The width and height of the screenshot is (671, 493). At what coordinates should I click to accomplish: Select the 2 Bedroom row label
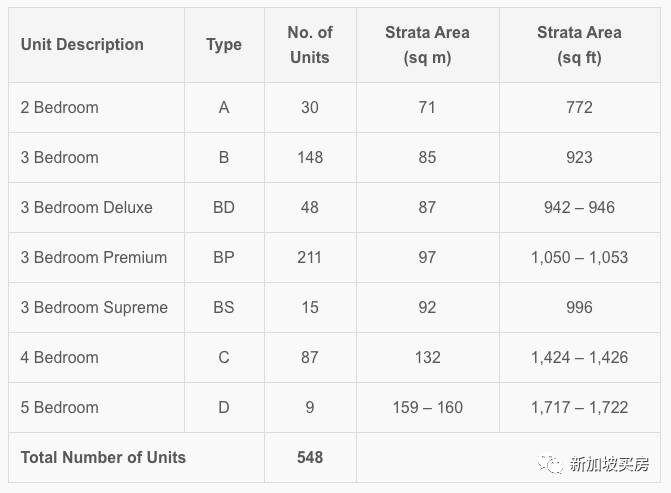pyautogui.click(x=60, y=107)
